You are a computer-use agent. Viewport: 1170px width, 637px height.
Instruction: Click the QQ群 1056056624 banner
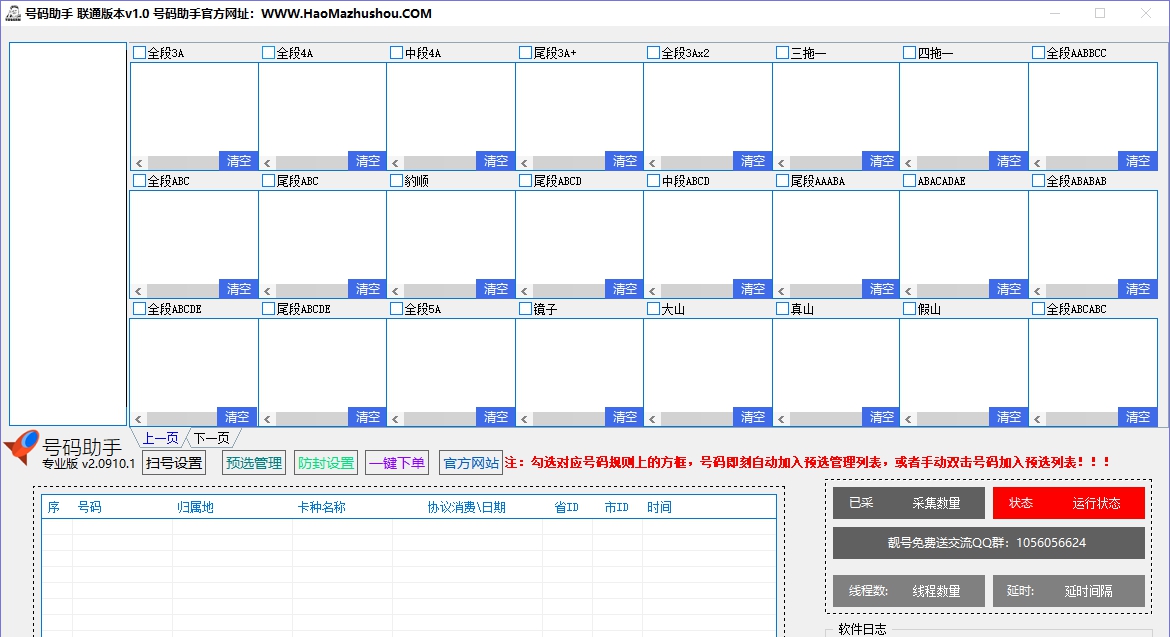tap(989, 543)
